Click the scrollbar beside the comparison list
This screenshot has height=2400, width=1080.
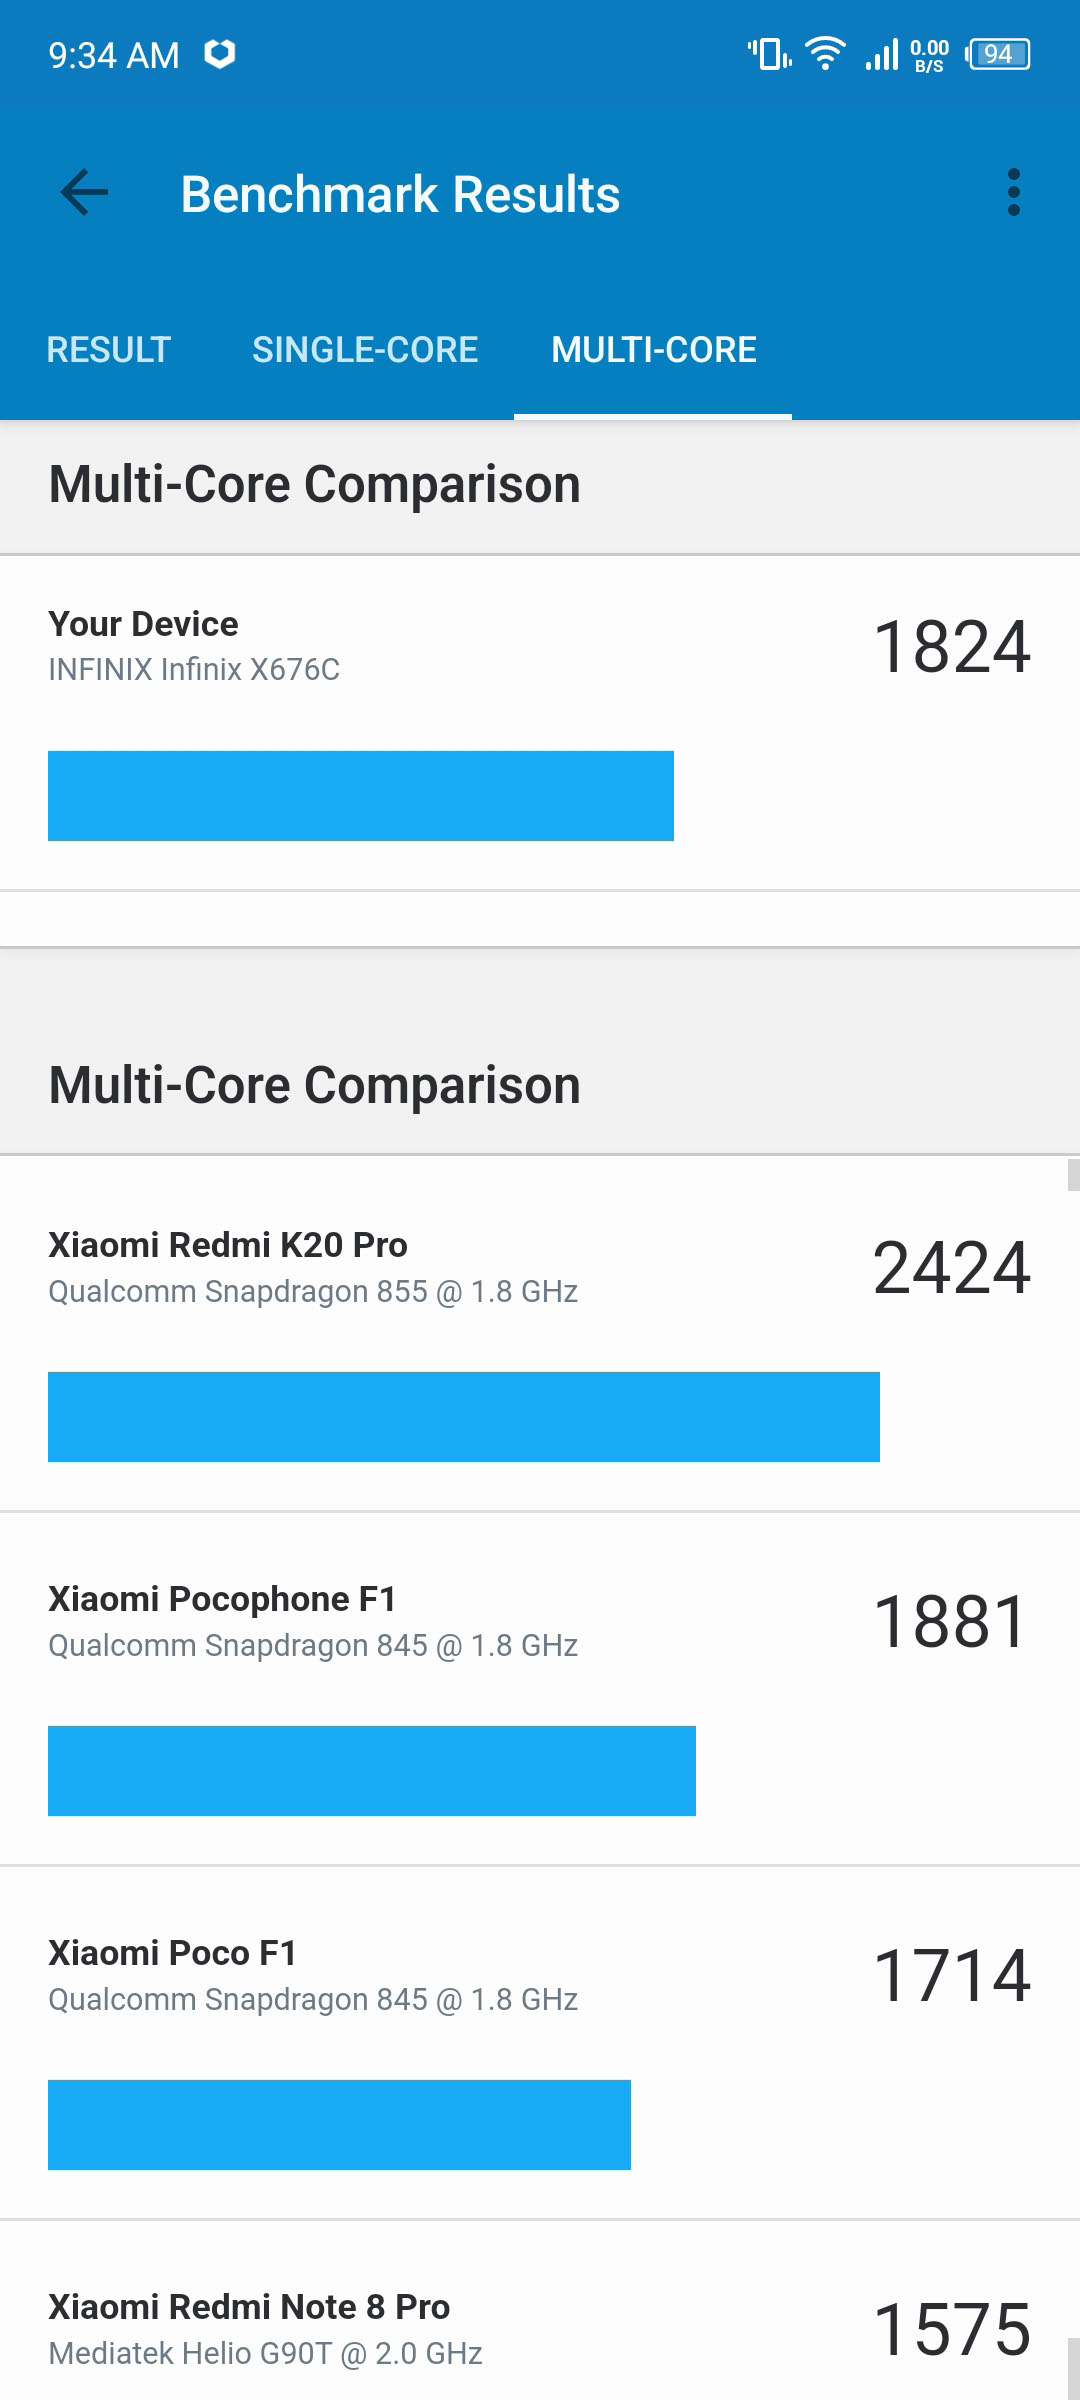[1073, 1175]
